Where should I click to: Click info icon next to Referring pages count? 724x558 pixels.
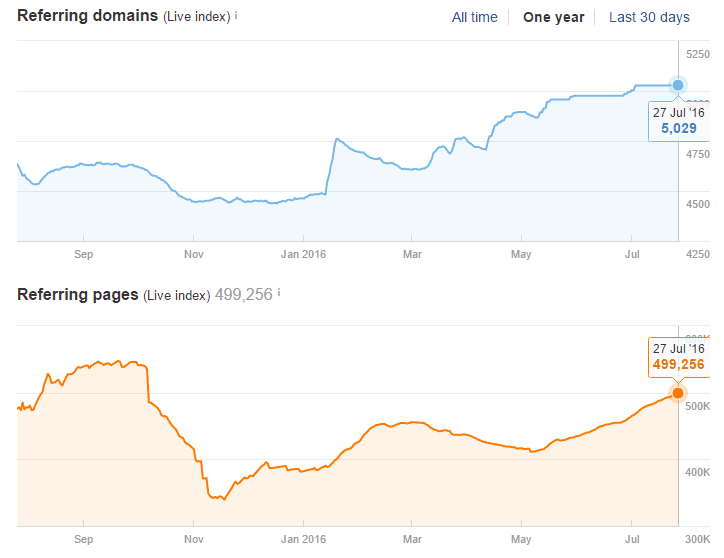(279, 294)
